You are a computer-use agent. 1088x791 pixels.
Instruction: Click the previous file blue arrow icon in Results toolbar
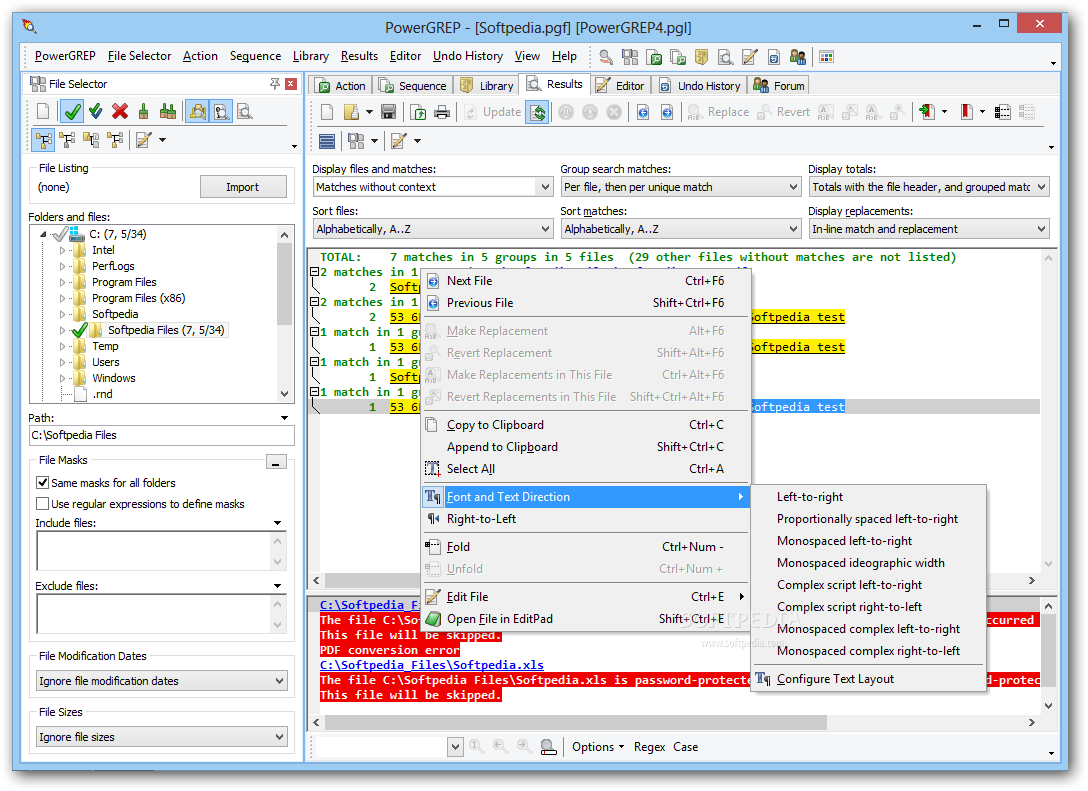coord(643,112)
